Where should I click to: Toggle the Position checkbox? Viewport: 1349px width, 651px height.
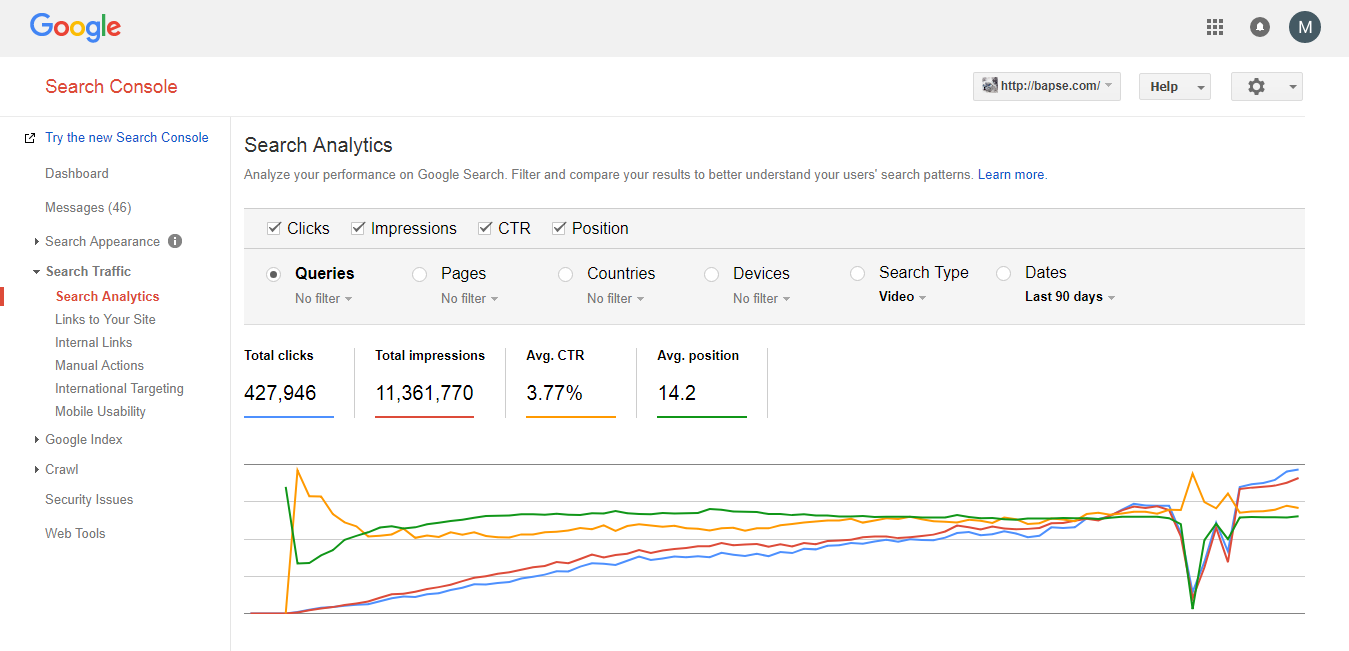559,228
